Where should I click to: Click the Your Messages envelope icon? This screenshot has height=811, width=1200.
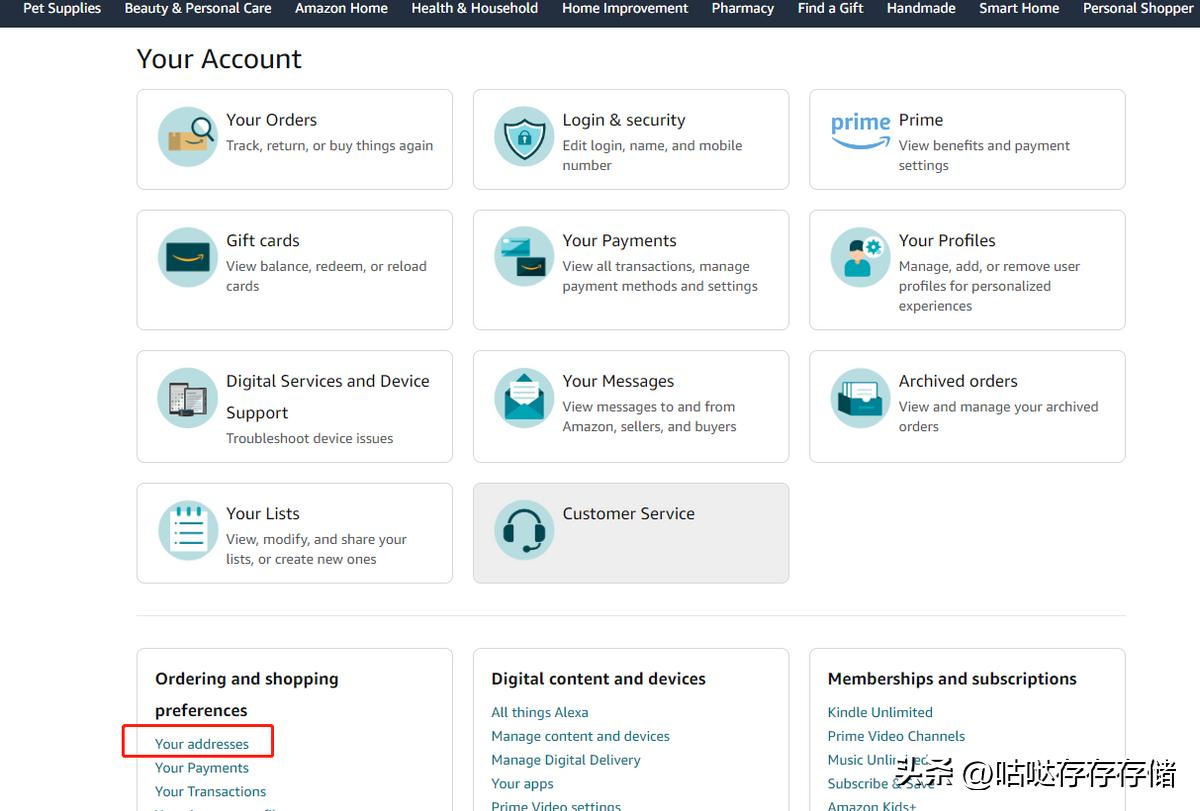coord(524,398)
